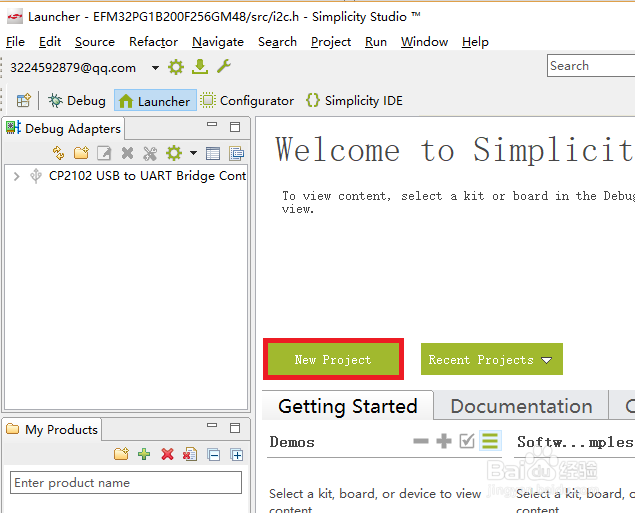635x513 pixels.
Task: Open the Configurator perspective
Action: point(248,100)
